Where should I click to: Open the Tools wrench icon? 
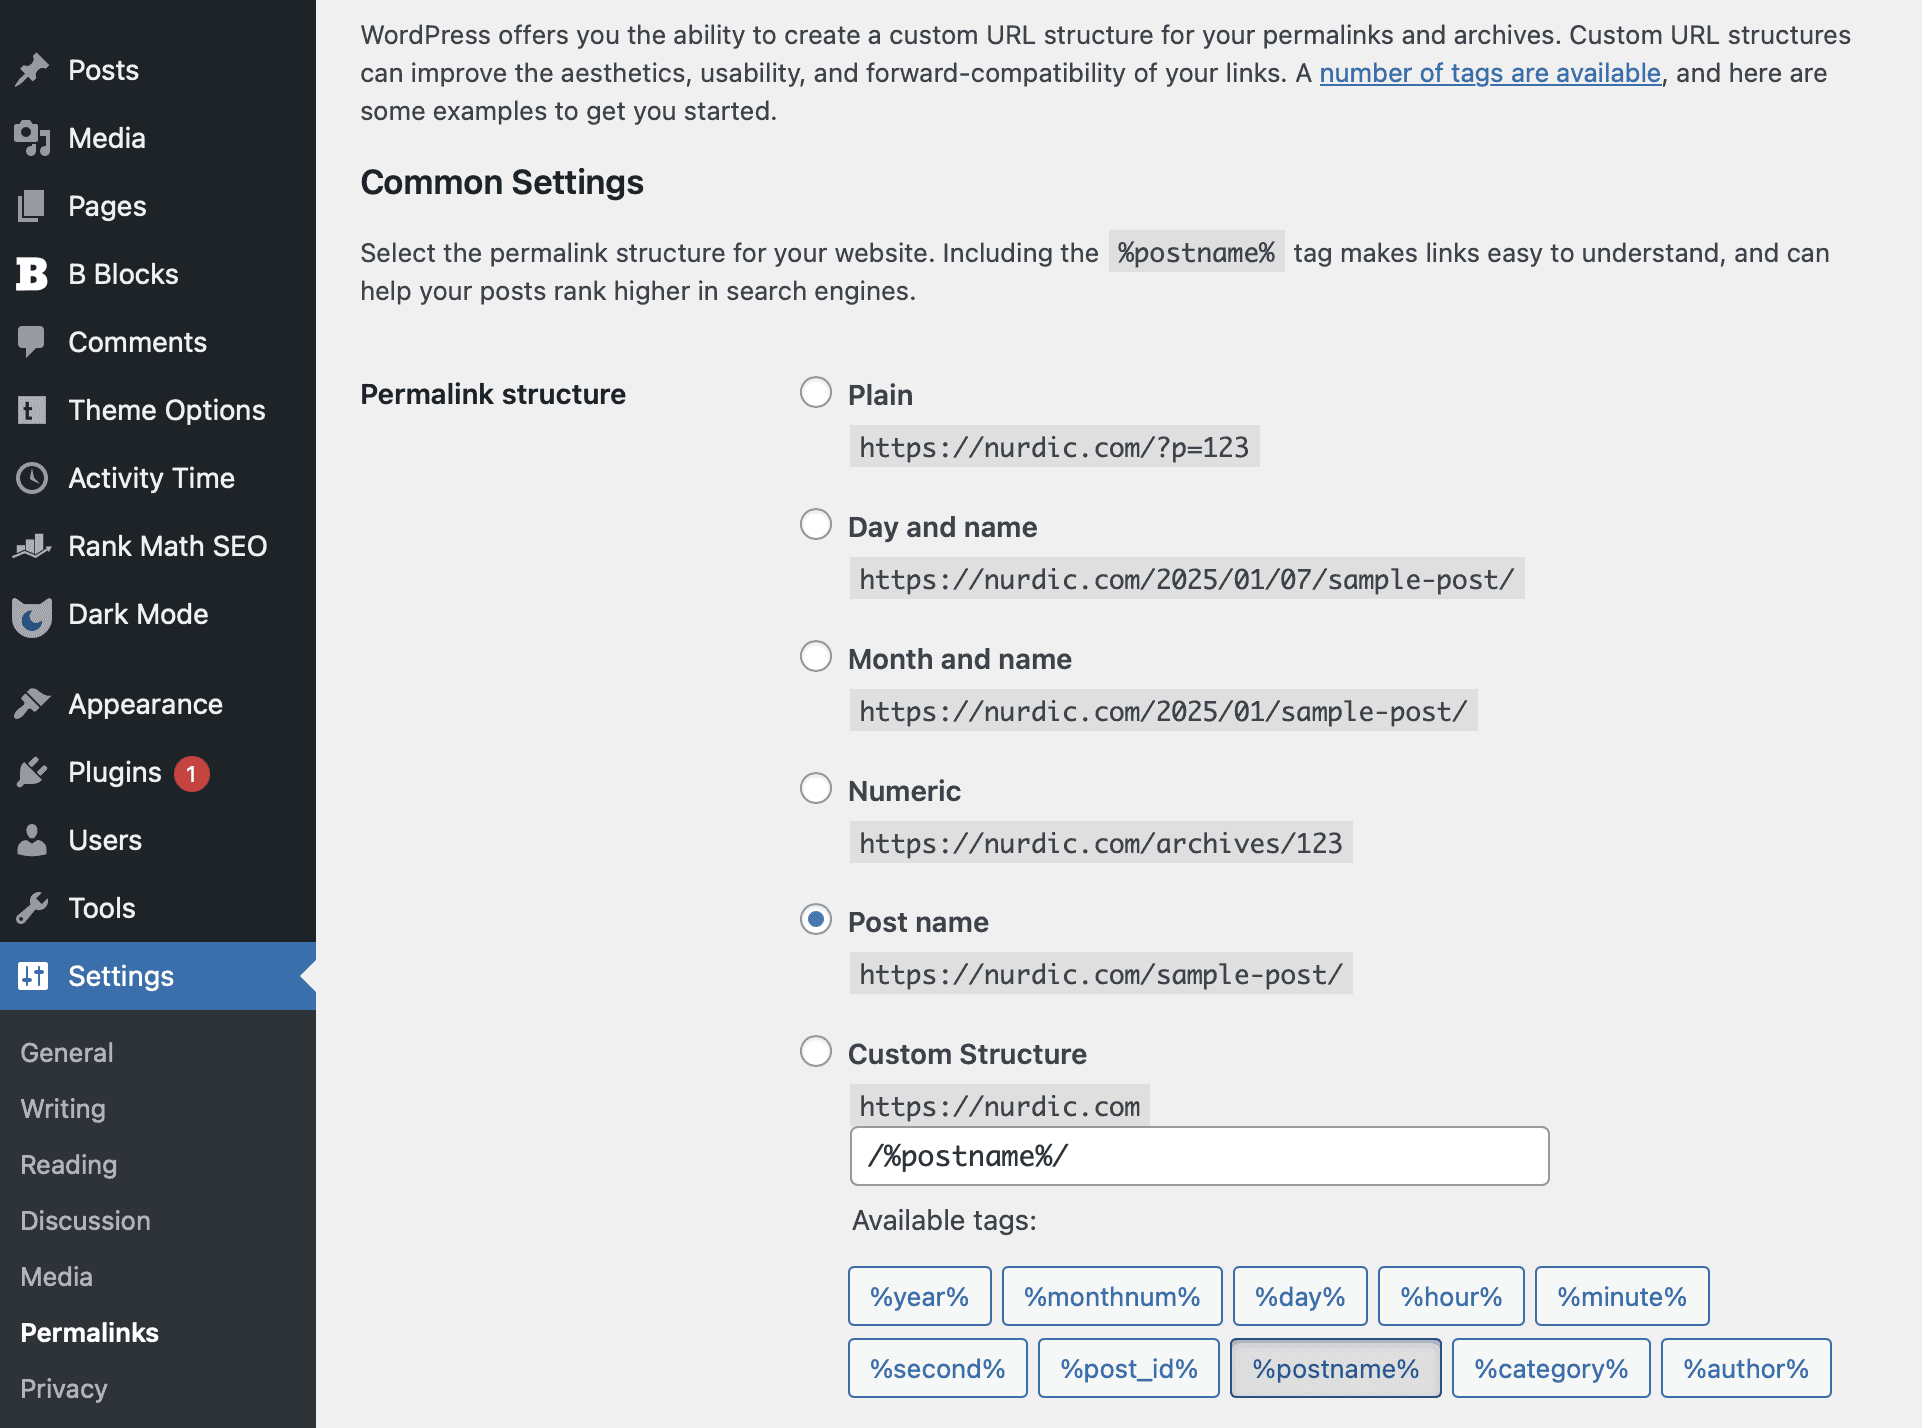coord(32,908)
